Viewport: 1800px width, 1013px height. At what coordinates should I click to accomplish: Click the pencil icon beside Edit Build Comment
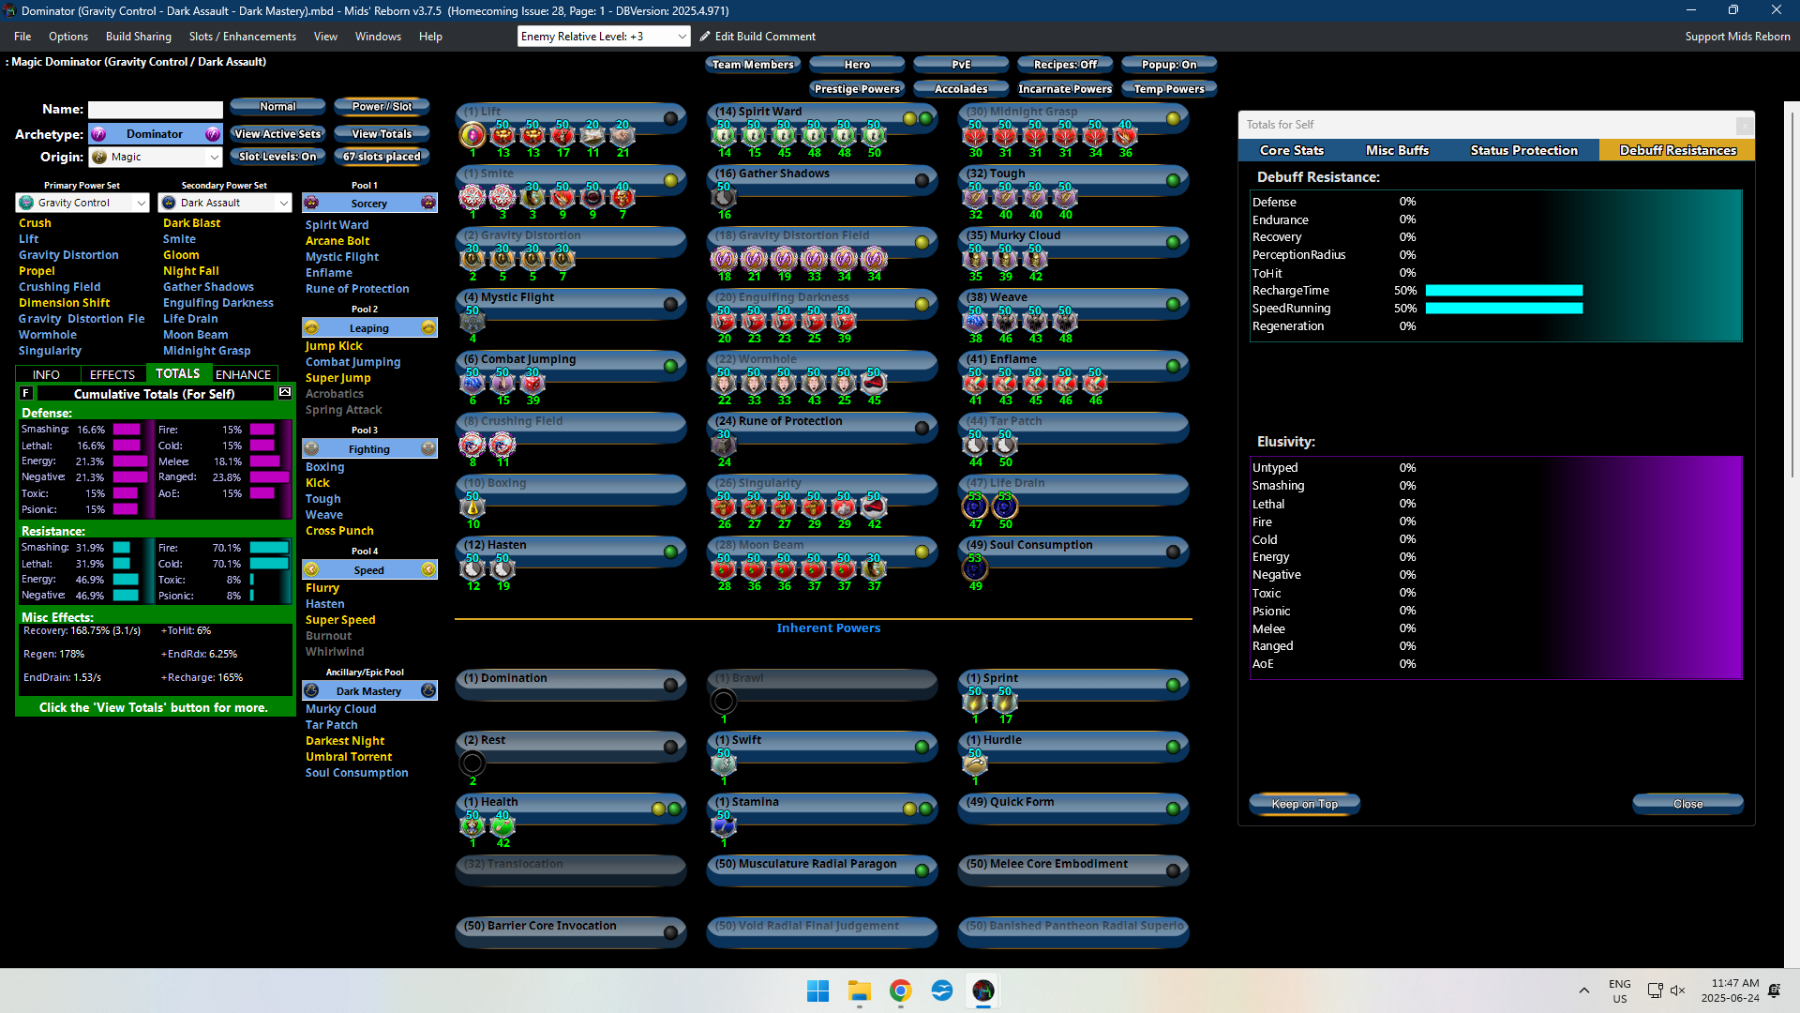[x=705, y=36]
